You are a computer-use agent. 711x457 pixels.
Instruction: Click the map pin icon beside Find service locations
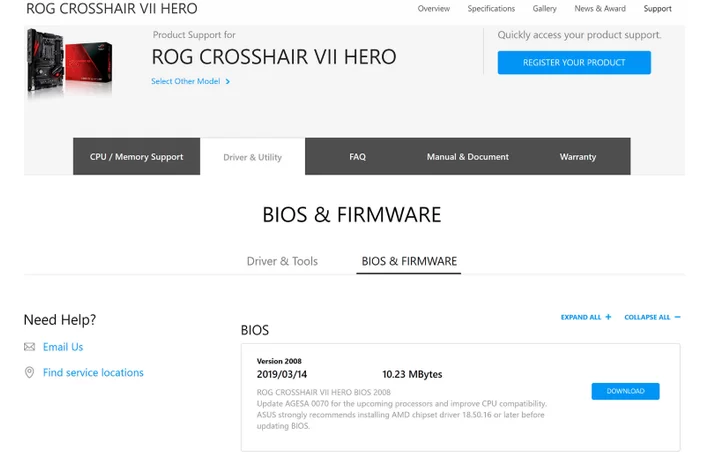click(29, 373)
